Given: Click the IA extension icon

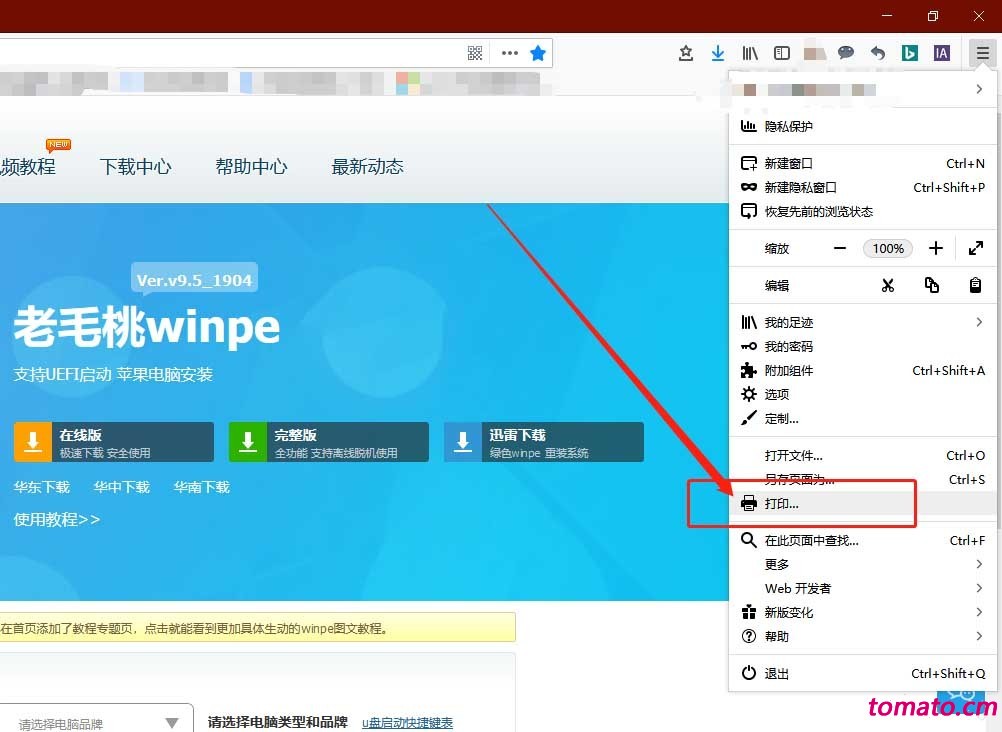Looking at the screenshot, I should (x=941, y=53).
